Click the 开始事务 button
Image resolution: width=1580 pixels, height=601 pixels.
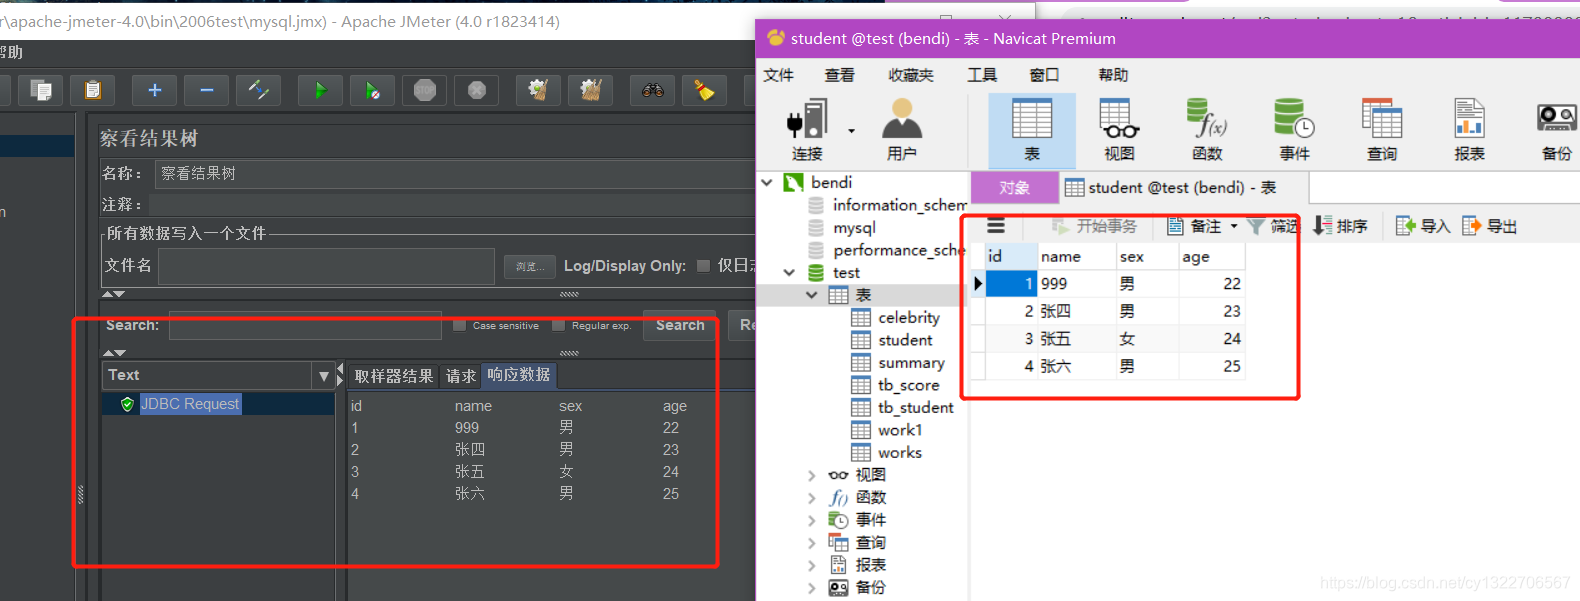(x=1094, y=226)
